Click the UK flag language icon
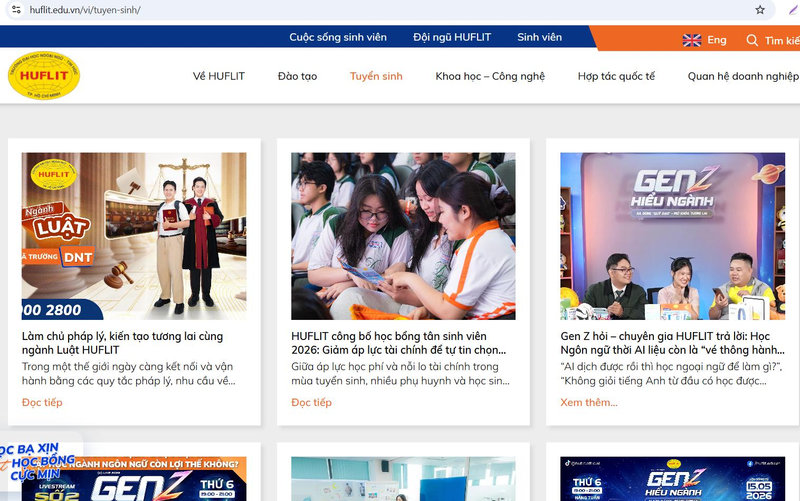This screenshot has height=501, width=800. (x=692, y=40)
